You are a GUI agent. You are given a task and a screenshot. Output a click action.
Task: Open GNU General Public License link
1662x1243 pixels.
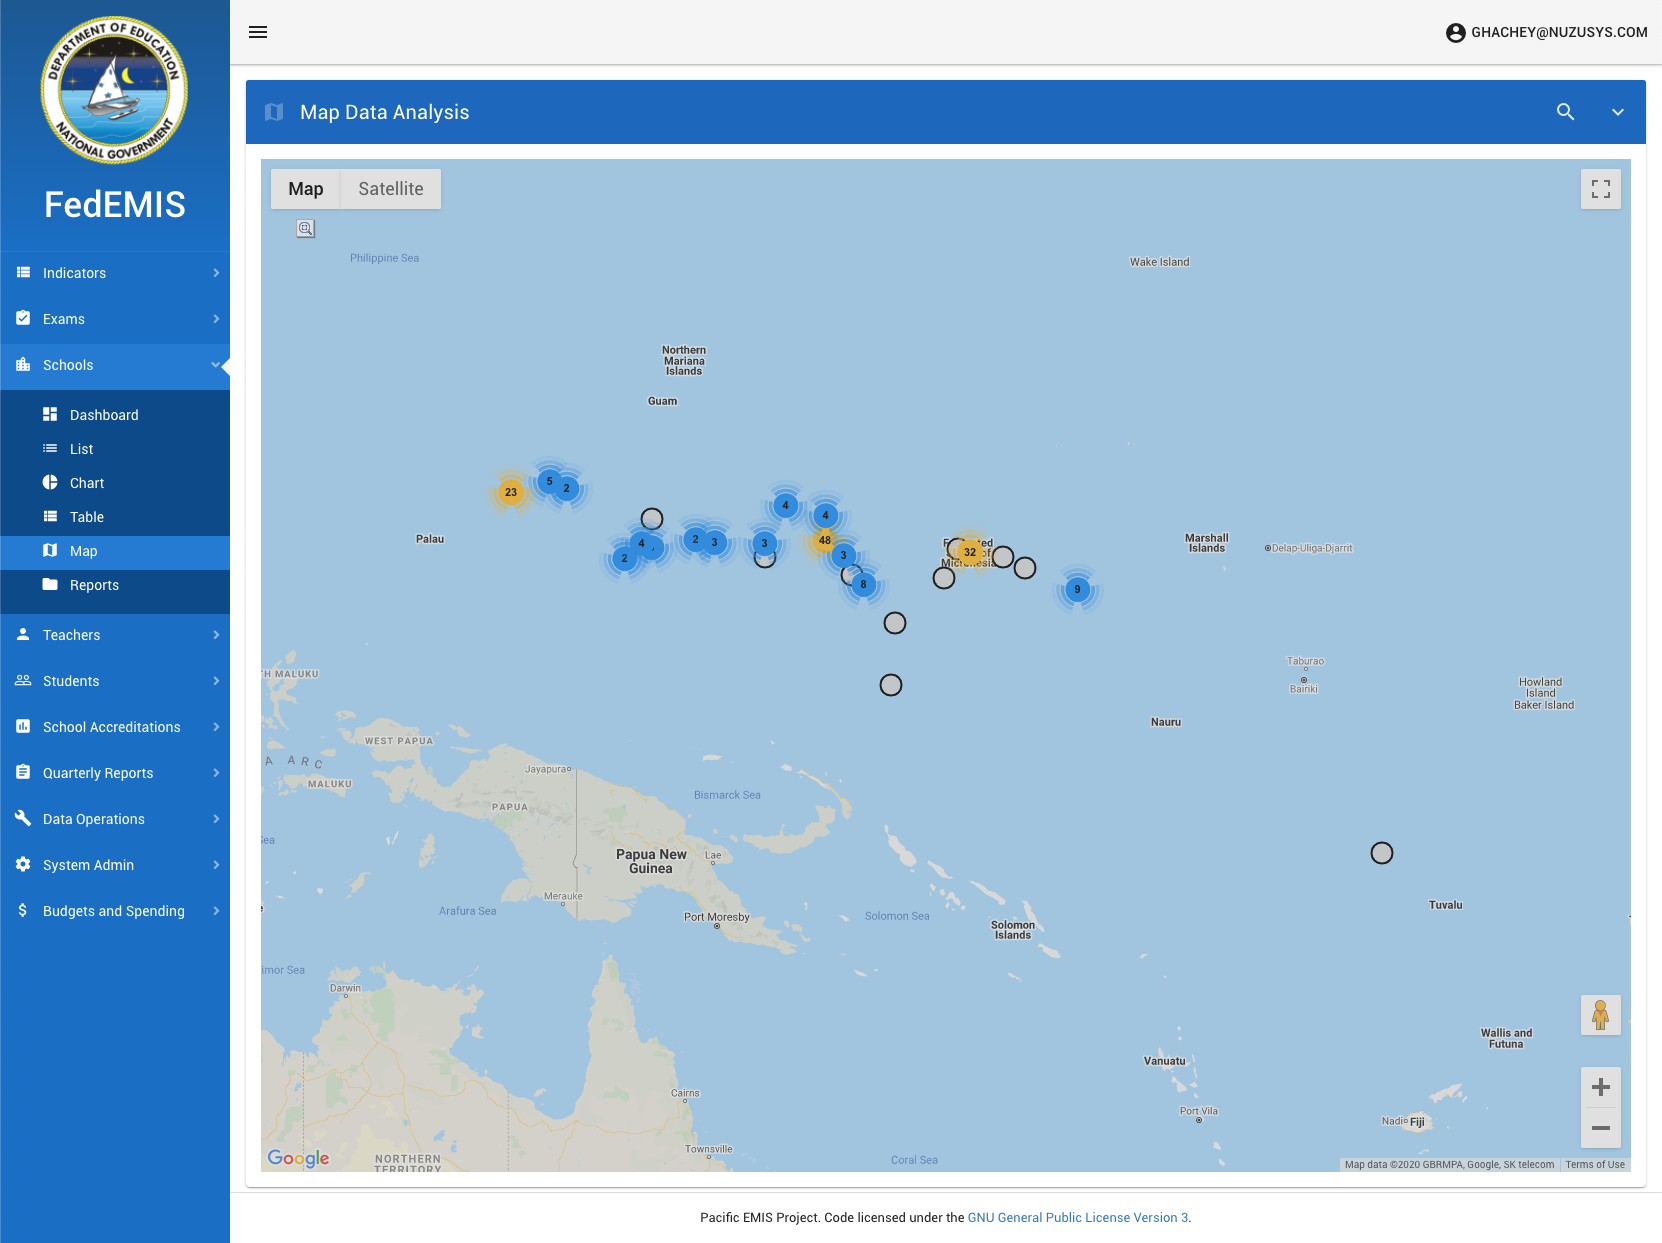(x=1077, y=1217)
